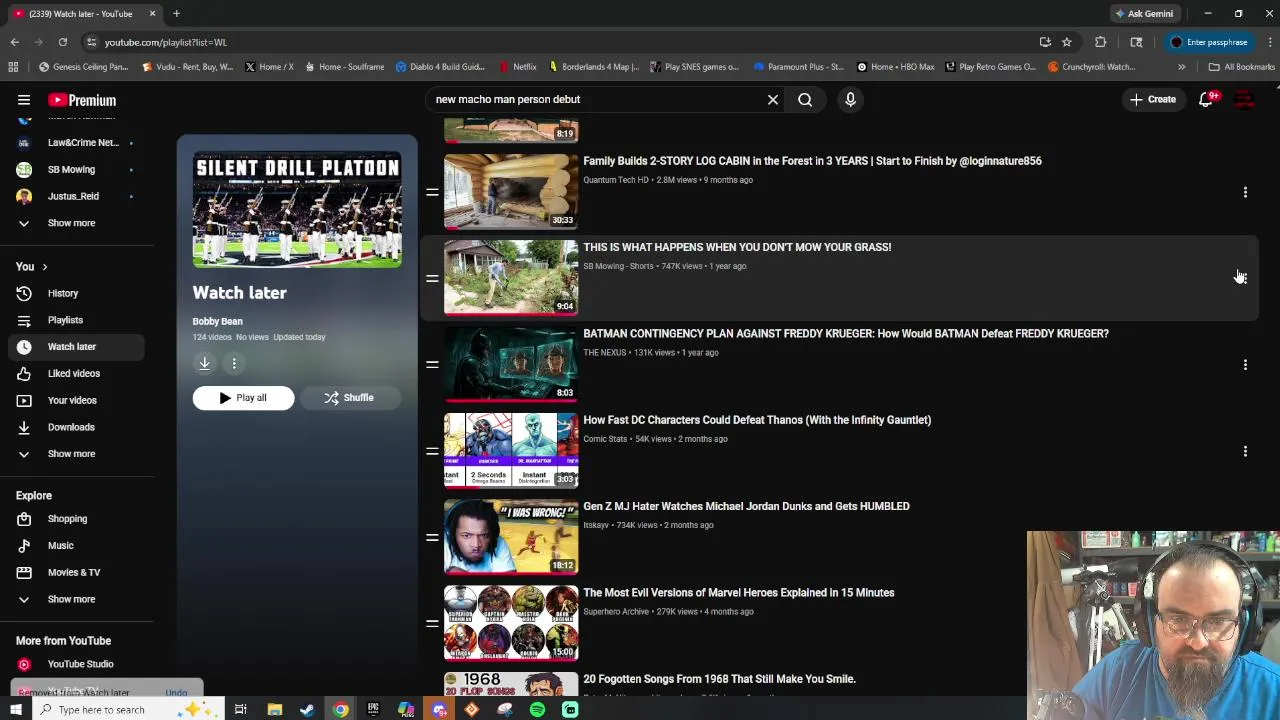Viewport: 1280px width, 720px height.
Task: Open the Windows Start menu
Action: [x=16, y=710]
